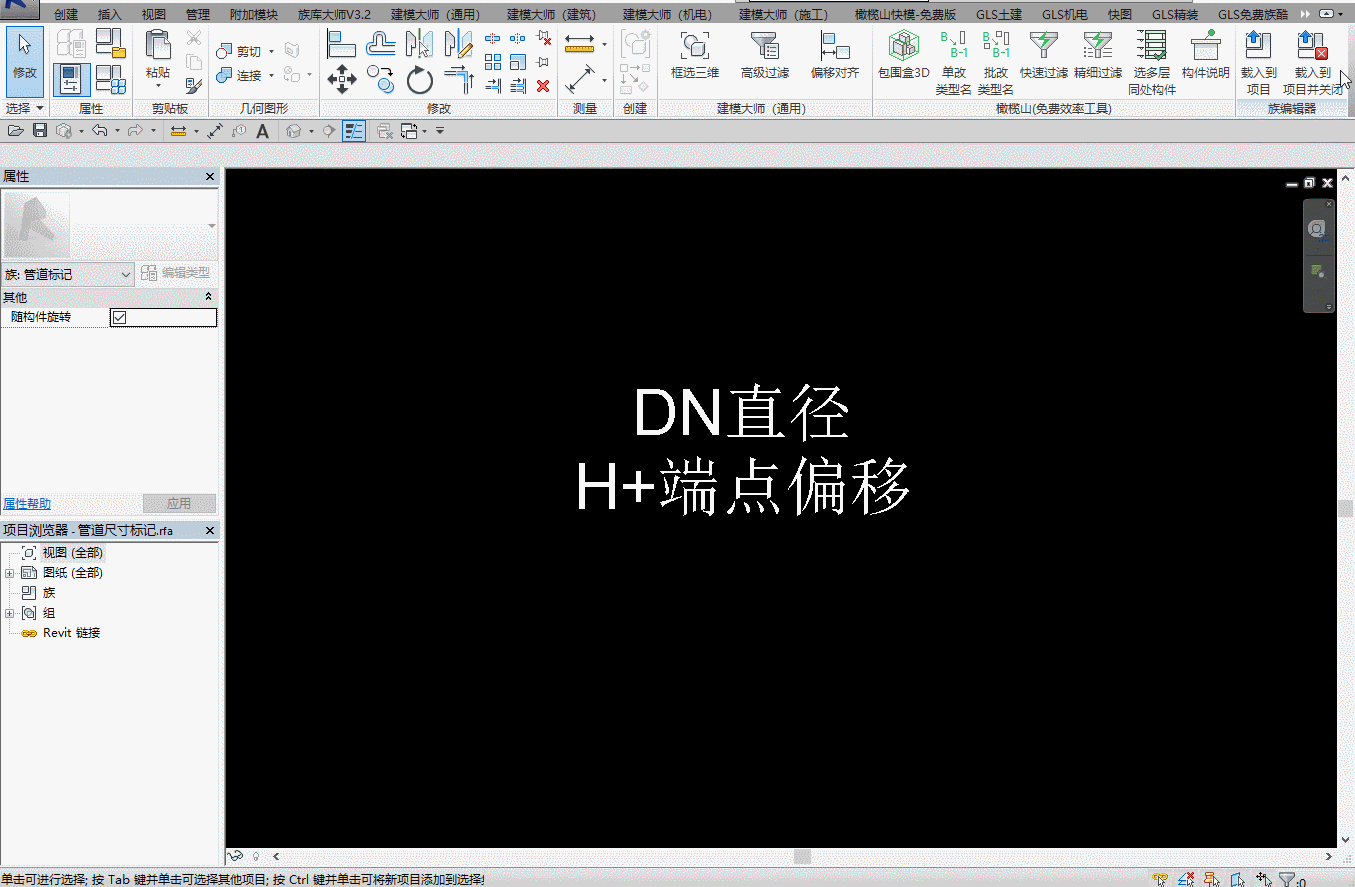1355x887 pixels.
Task: Select the Array tool grid icon
Action: point(493,62)
